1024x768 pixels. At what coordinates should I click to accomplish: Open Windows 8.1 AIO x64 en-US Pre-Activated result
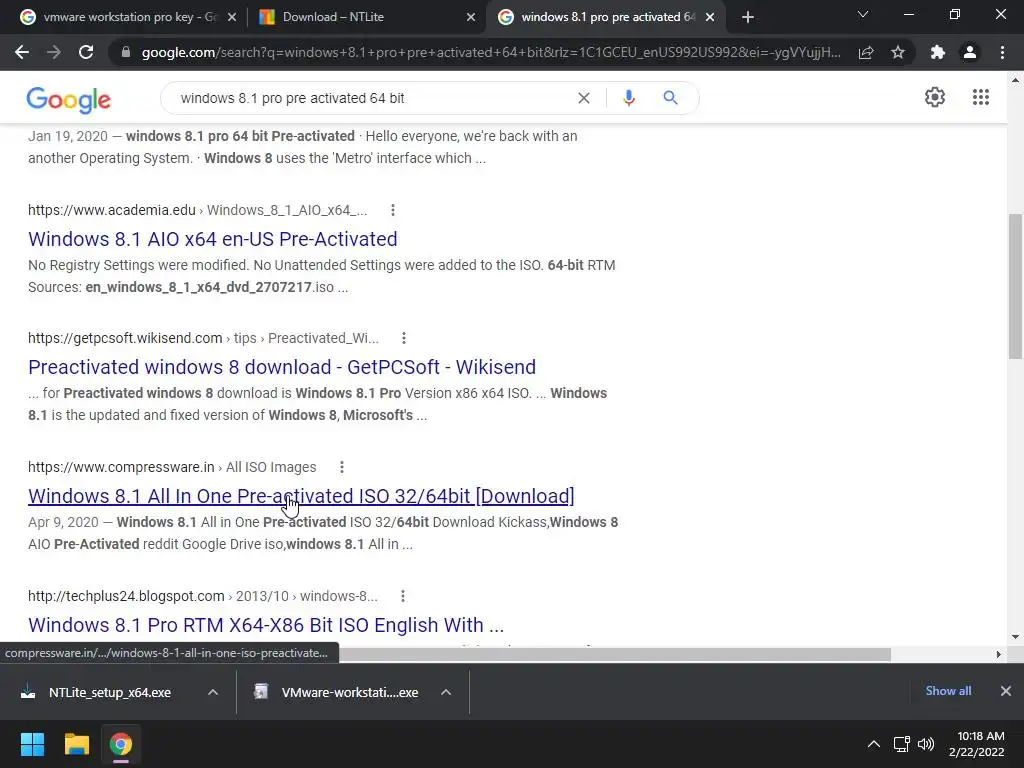point(212,239)
